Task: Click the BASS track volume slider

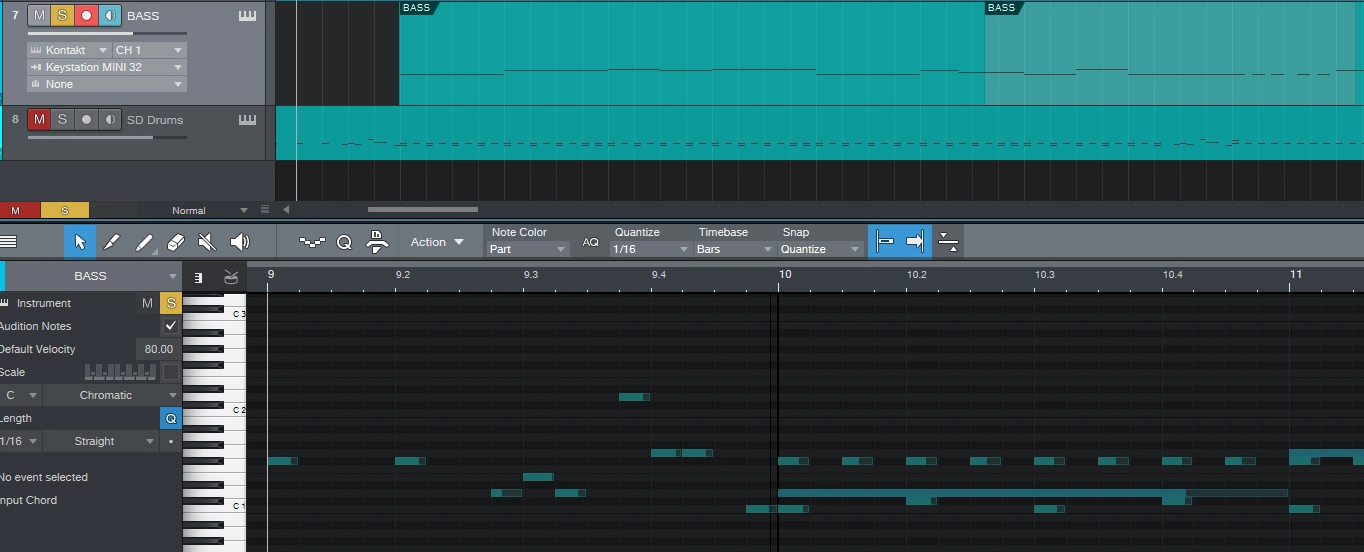Action: pyautogui.click(x=80, y=33)
